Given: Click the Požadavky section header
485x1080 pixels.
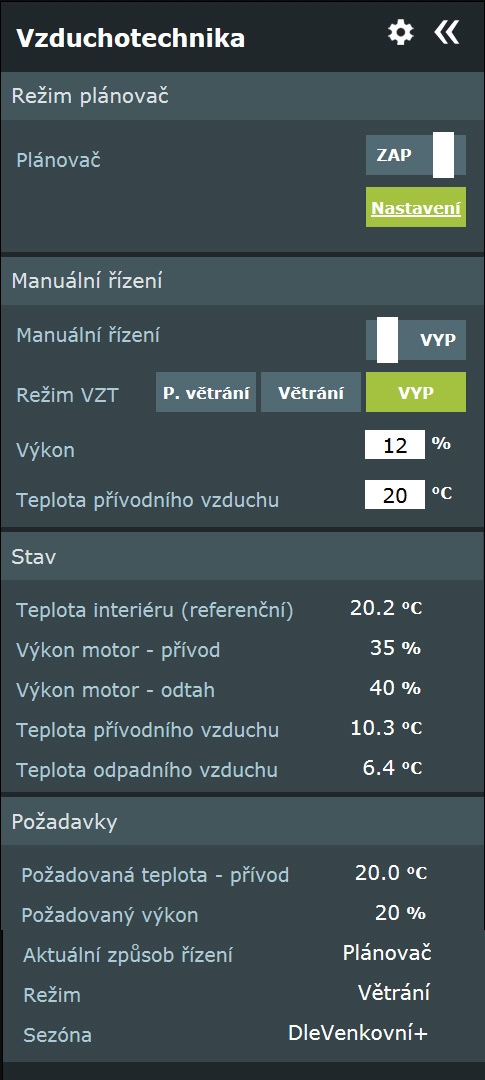Looking at the screenshot, I should pyautogui.click(x=242, y=822).
